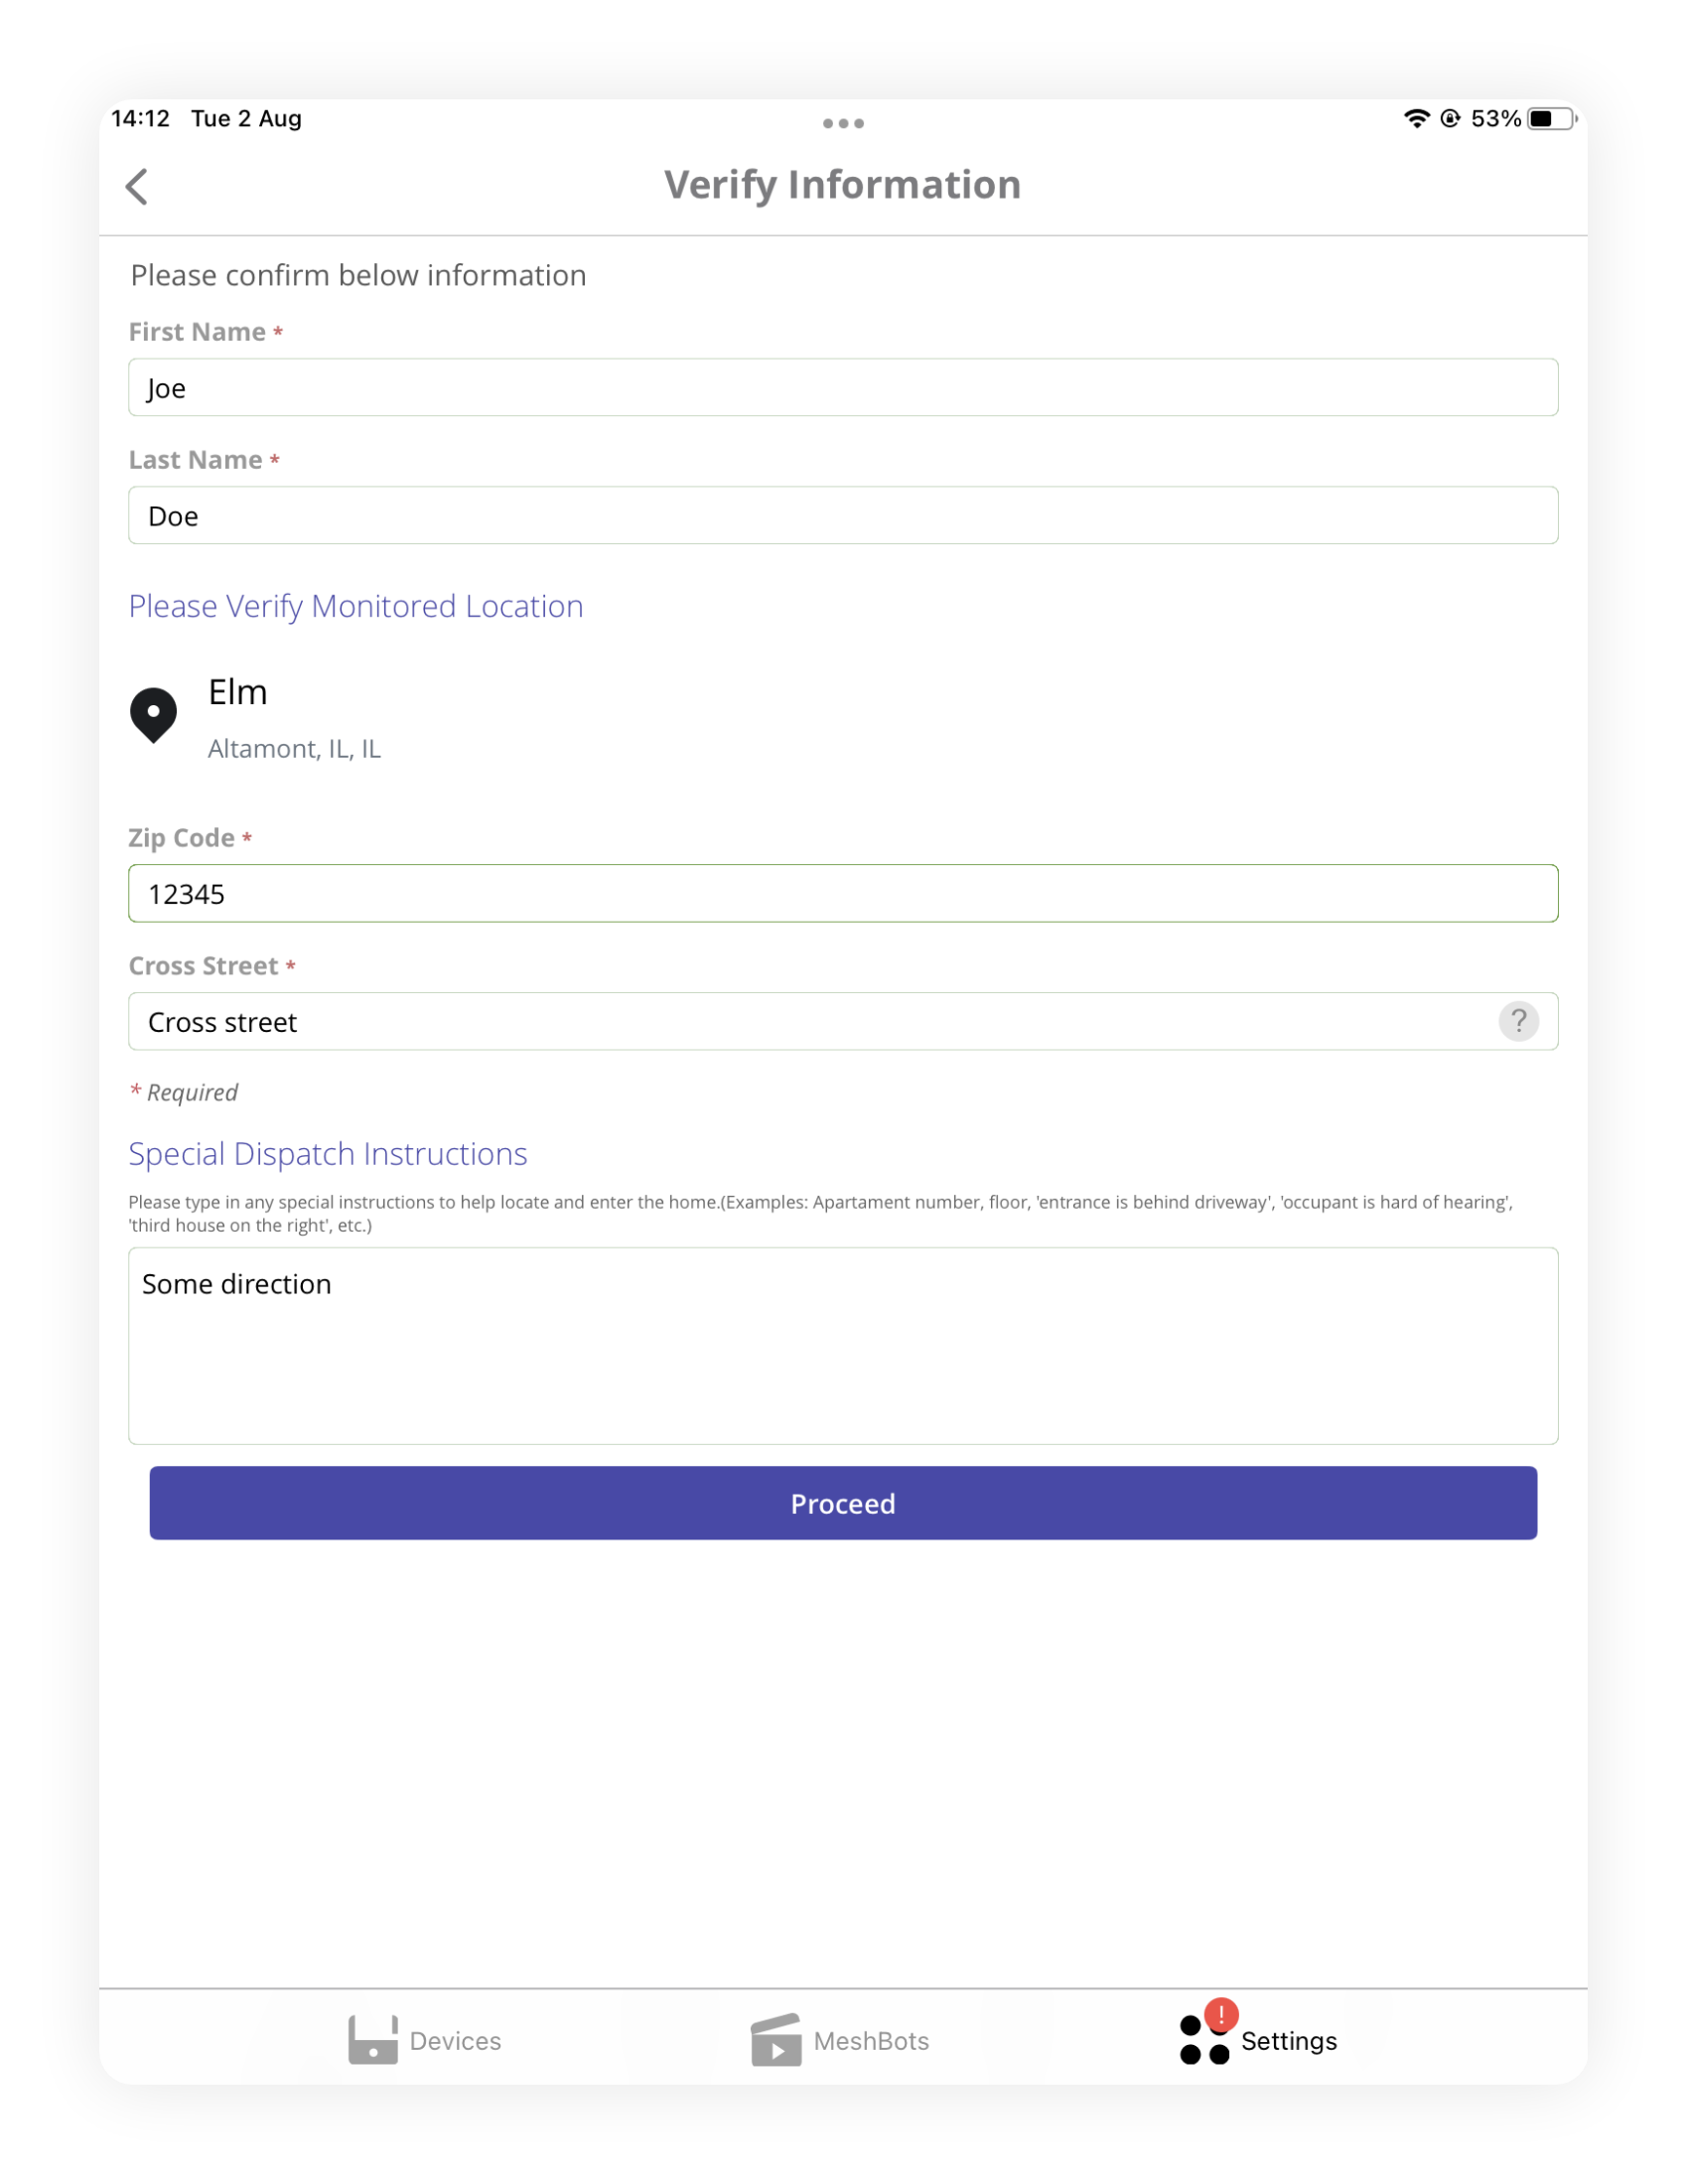
Task: Go back using the chevron arrow
Action: [x=137, y=186]
